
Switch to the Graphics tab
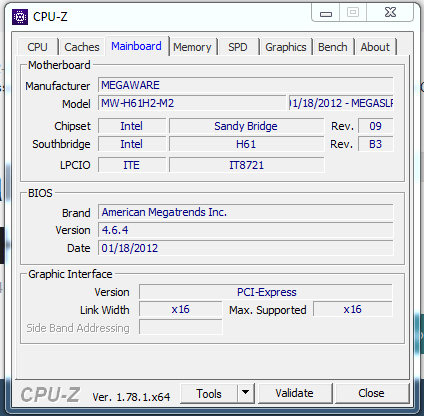(x=286, y=47)
